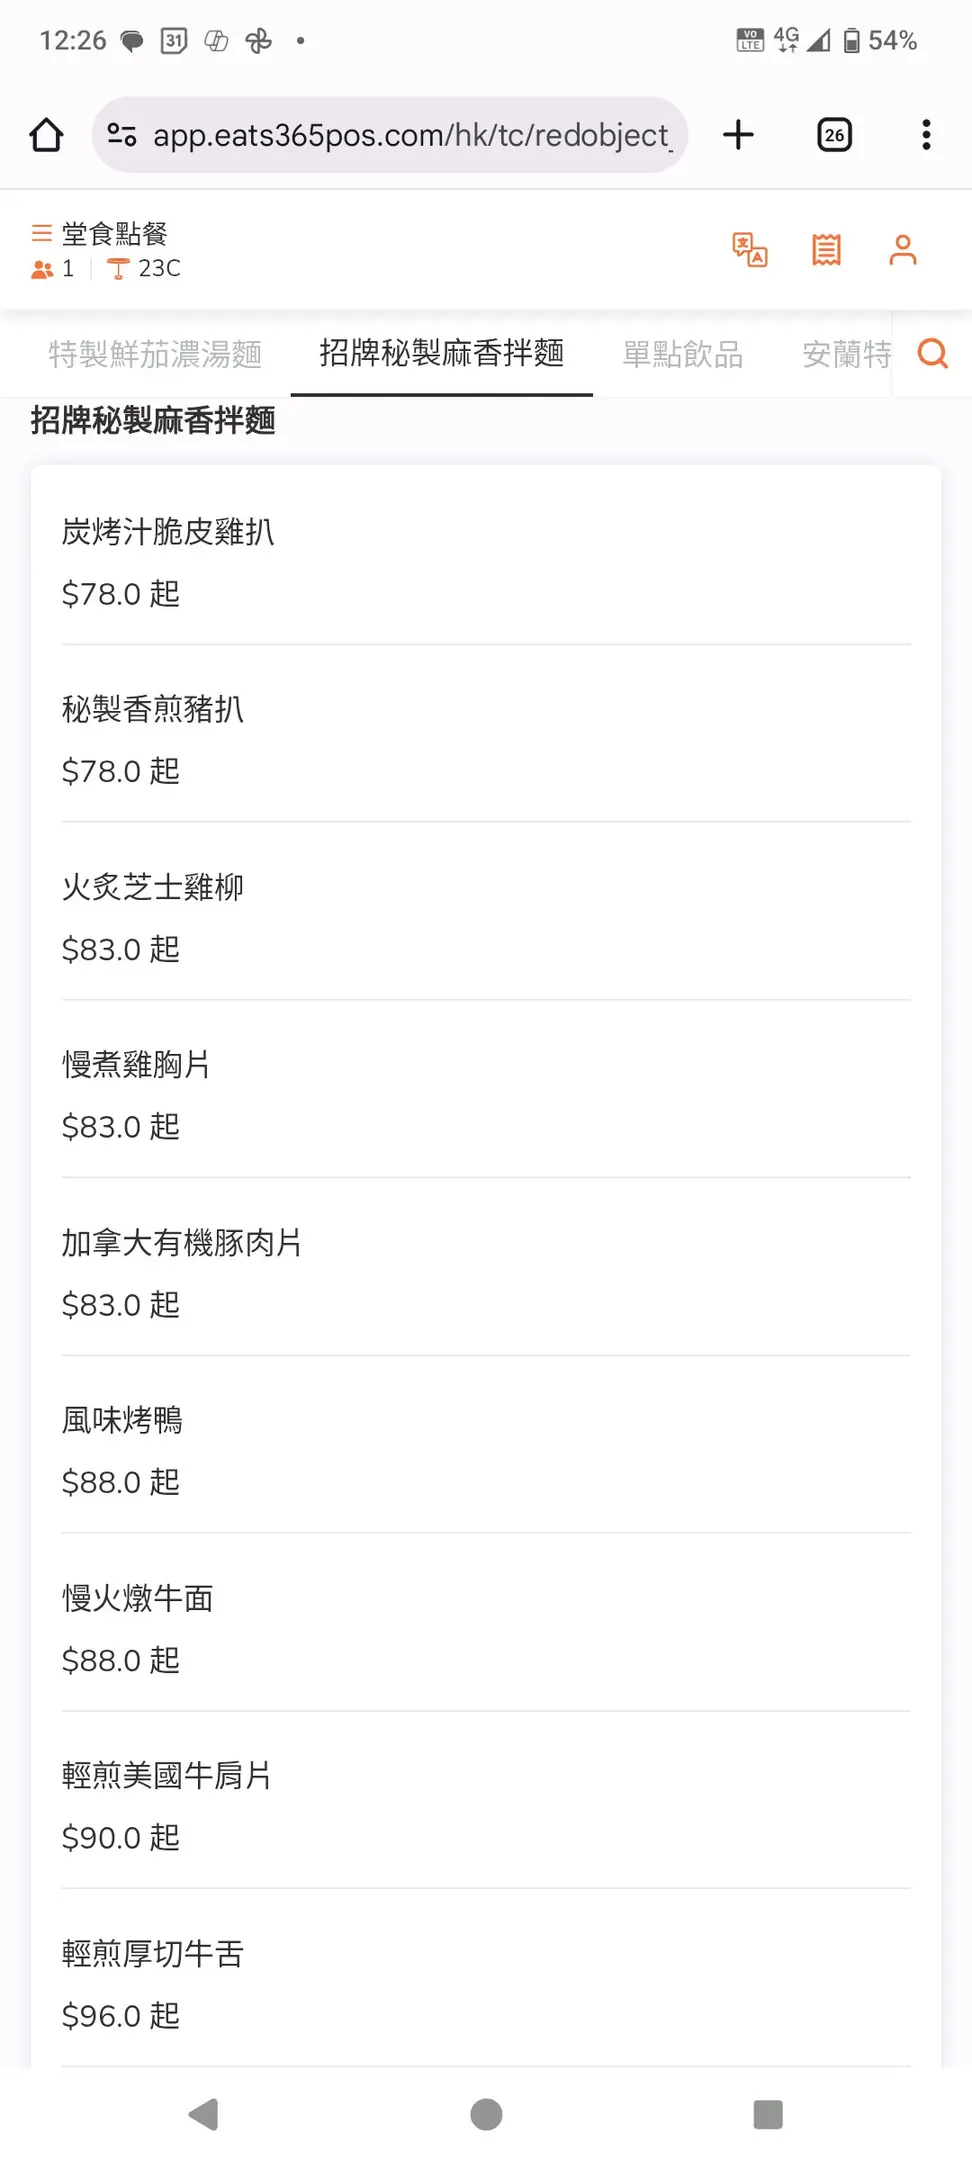
Task: Tap the orange search icon
Action: coord(932,354)
